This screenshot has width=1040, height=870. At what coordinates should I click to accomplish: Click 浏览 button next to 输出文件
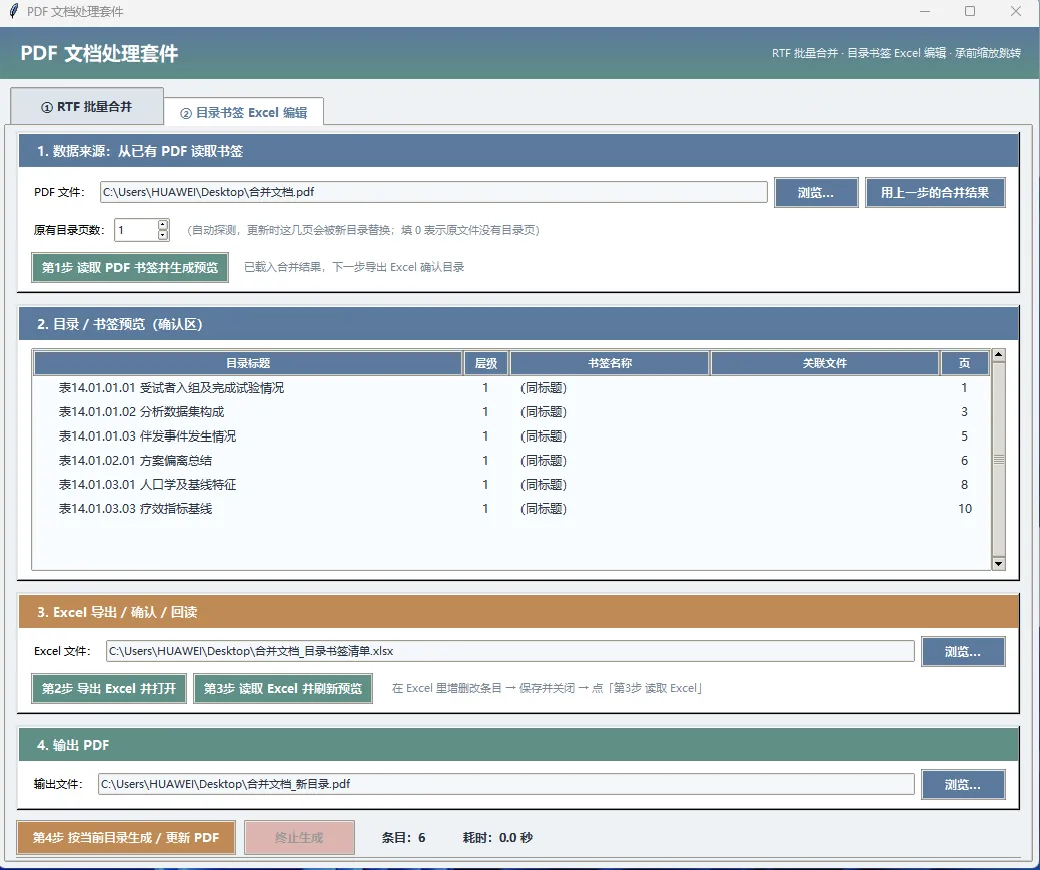pyautogui.click(x=962, y=784)
